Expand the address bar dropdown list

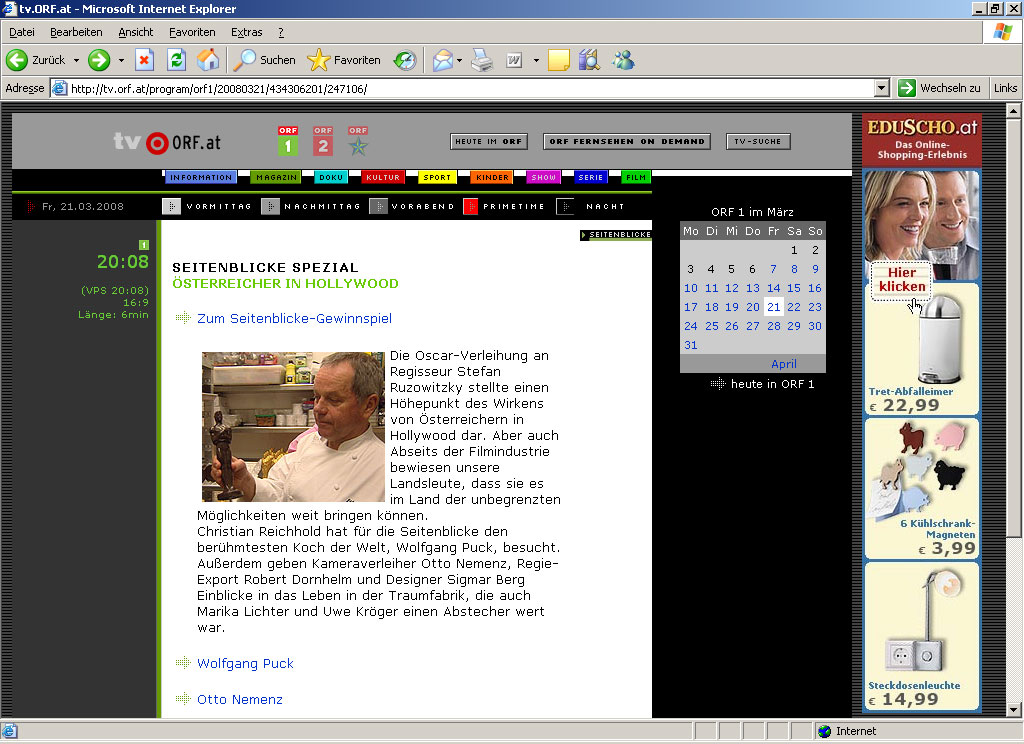click(x=881, y=88)
